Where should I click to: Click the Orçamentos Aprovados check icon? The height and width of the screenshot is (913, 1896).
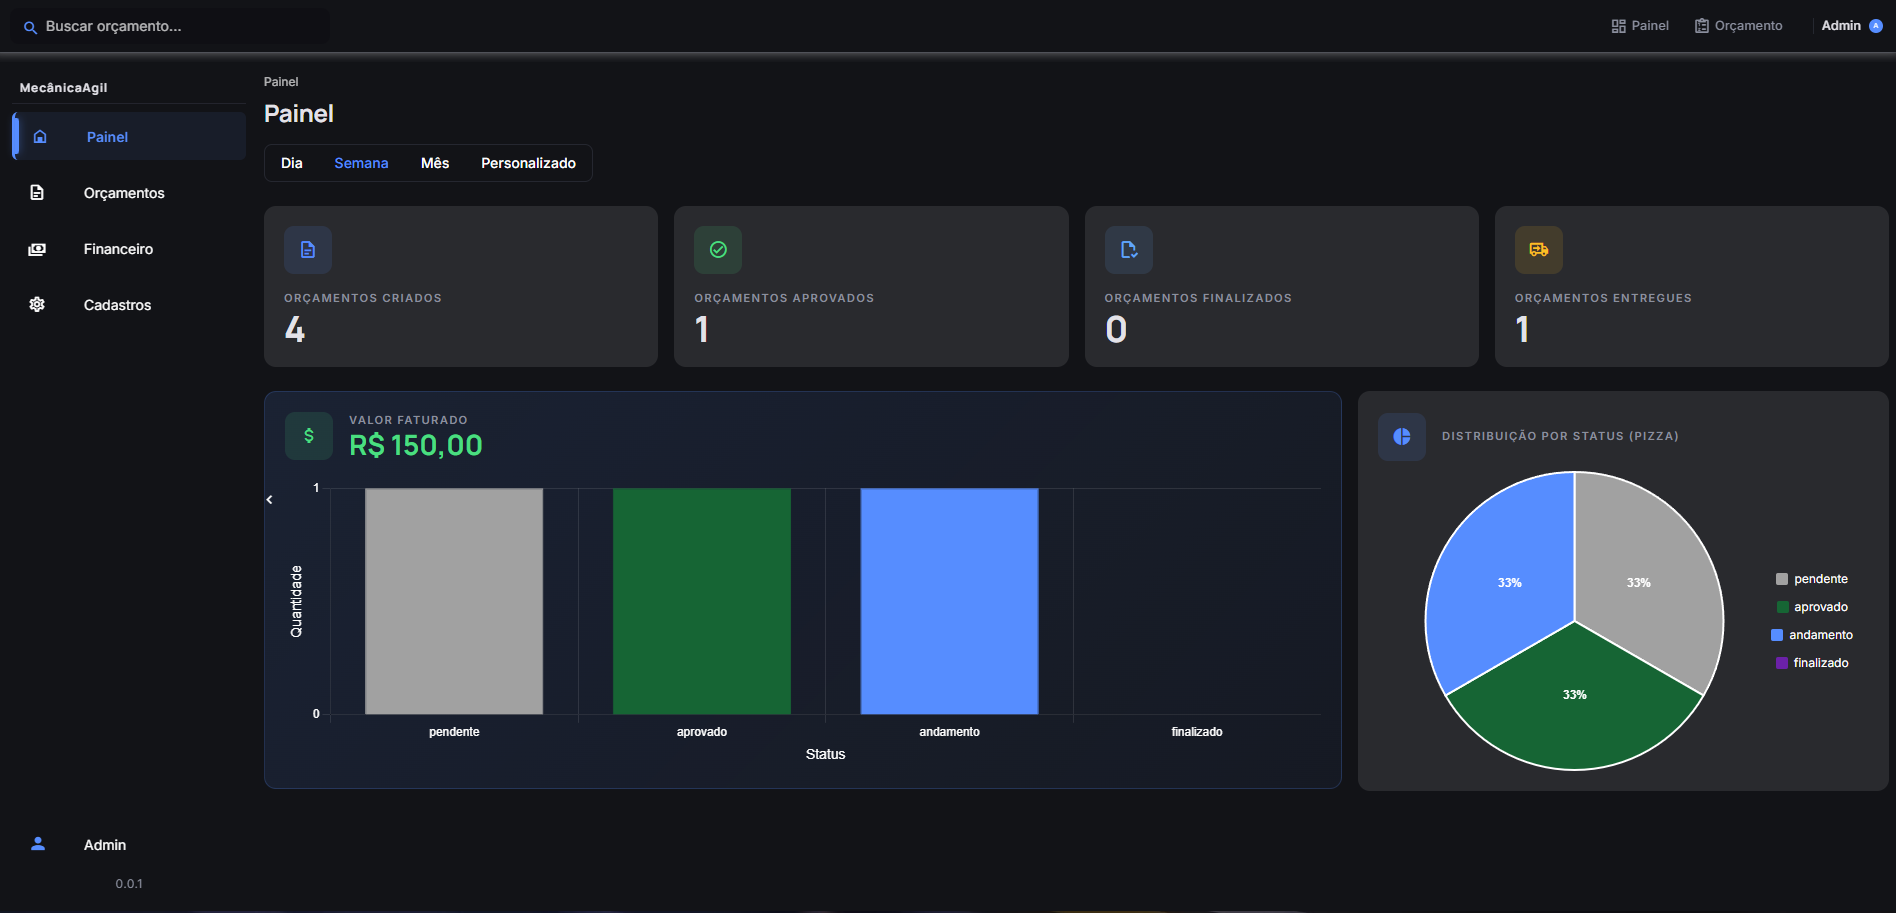tap(718, 250)
